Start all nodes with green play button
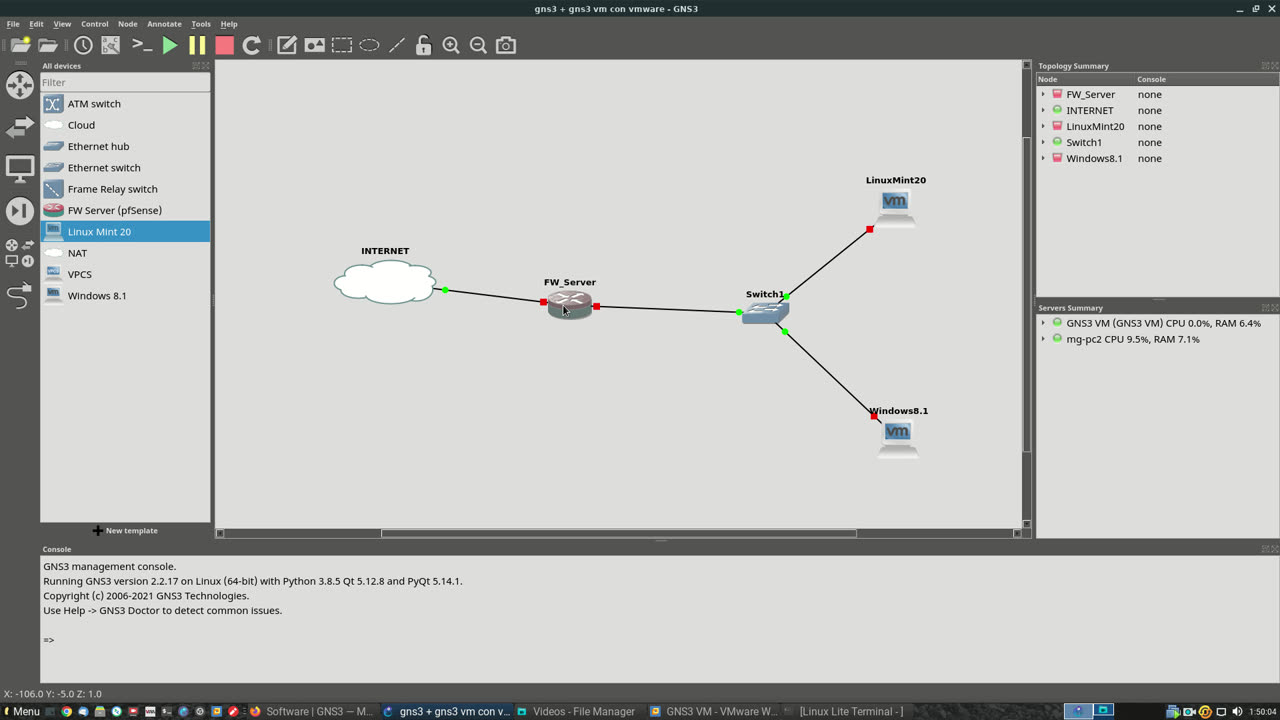This screenshot has height=720, width=1280. click(x=170, y=45)
